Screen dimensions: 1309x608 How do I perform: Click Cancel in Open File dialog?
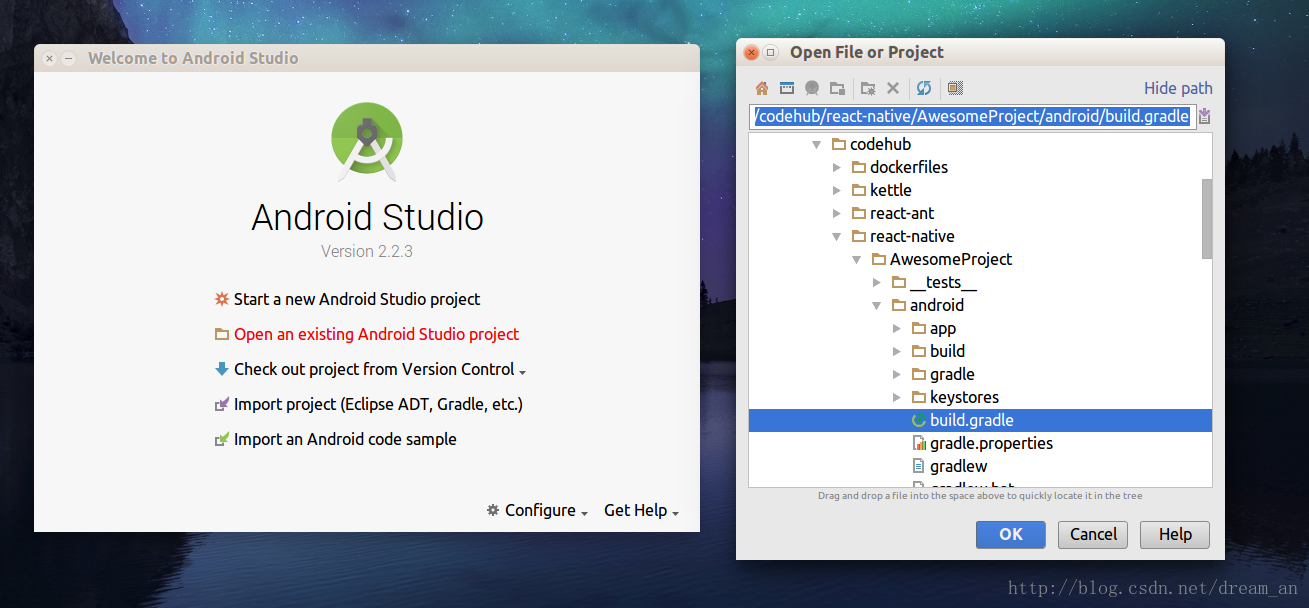click(1093, 534)
